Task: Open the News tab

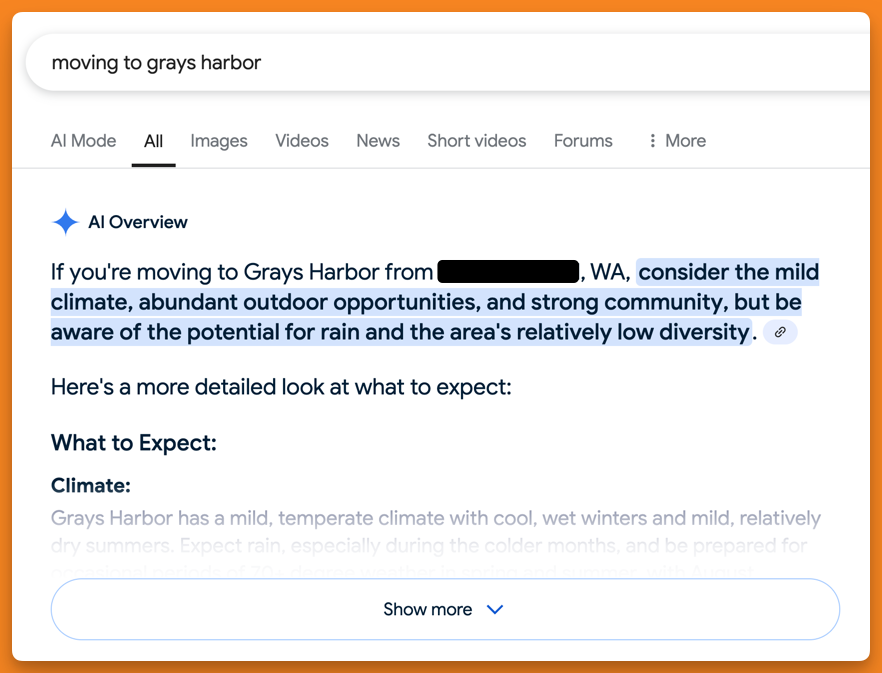Action: 378,141
